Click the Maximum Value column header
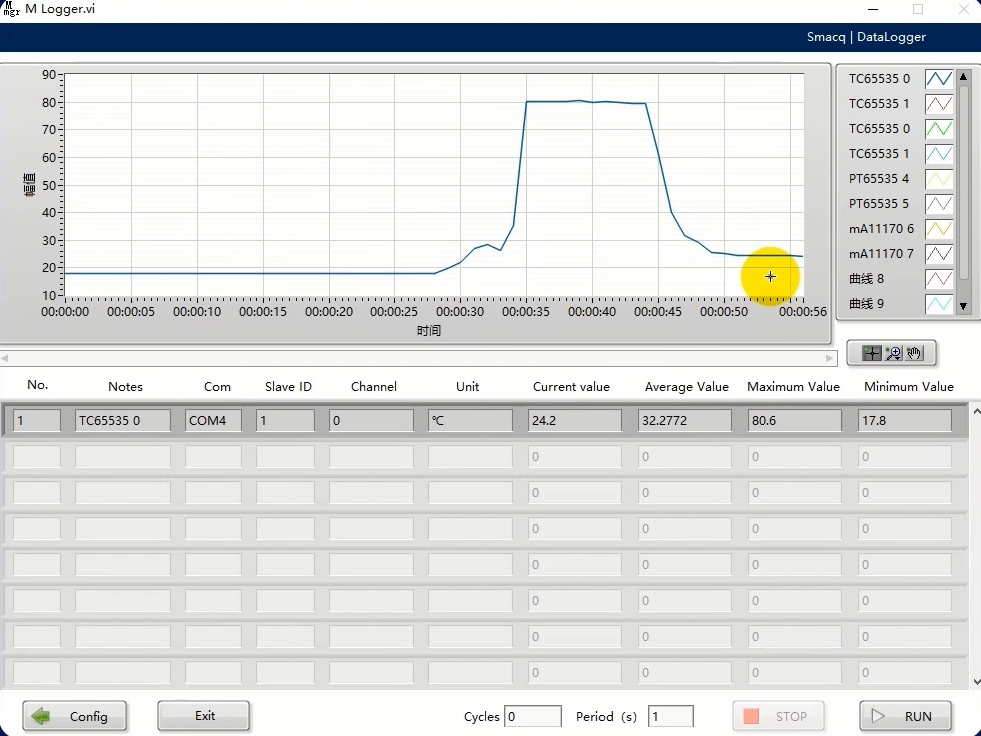981x736 pixels. pyautogui.click(x=793, y=387)
